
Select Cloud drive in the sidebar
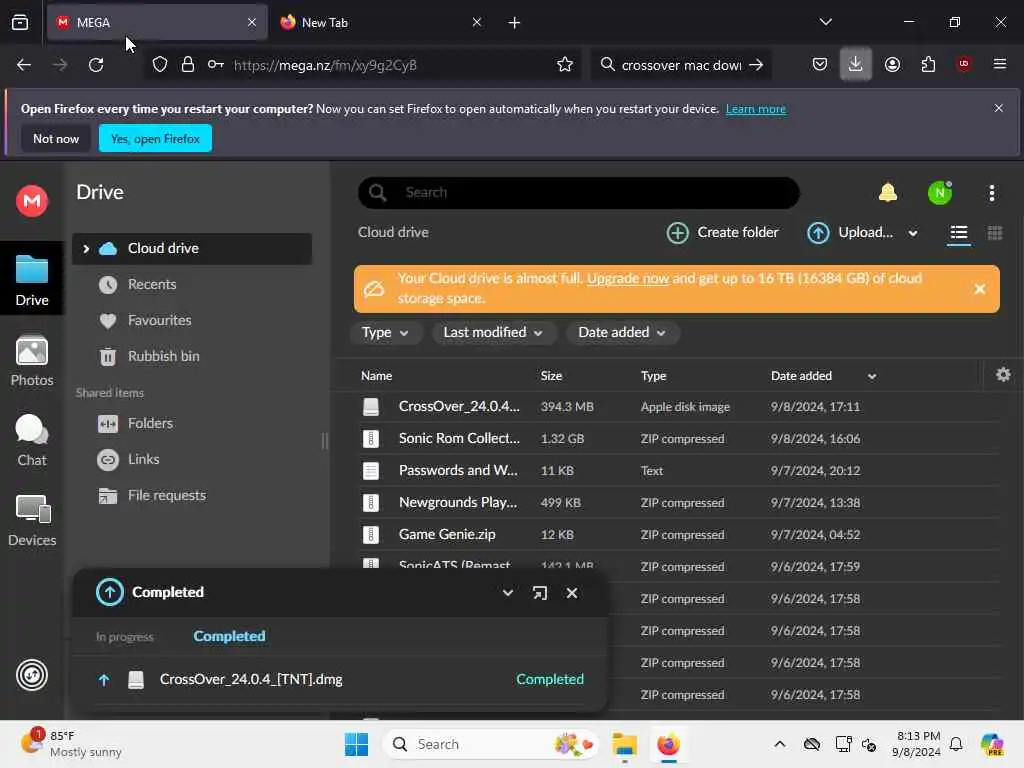click(191, 249)
